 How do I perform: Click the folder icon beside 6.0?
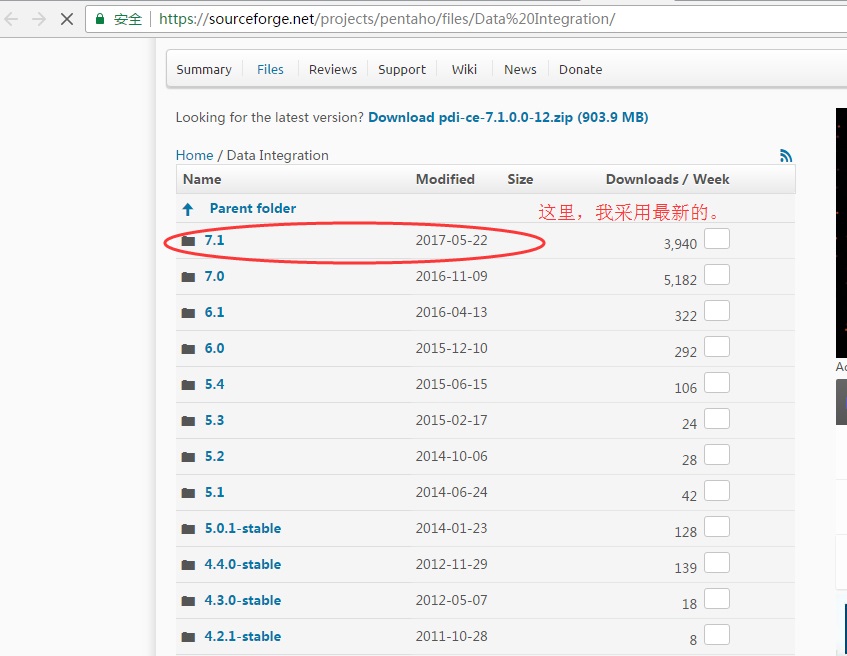pyautogui.click(x=188, y=349)
